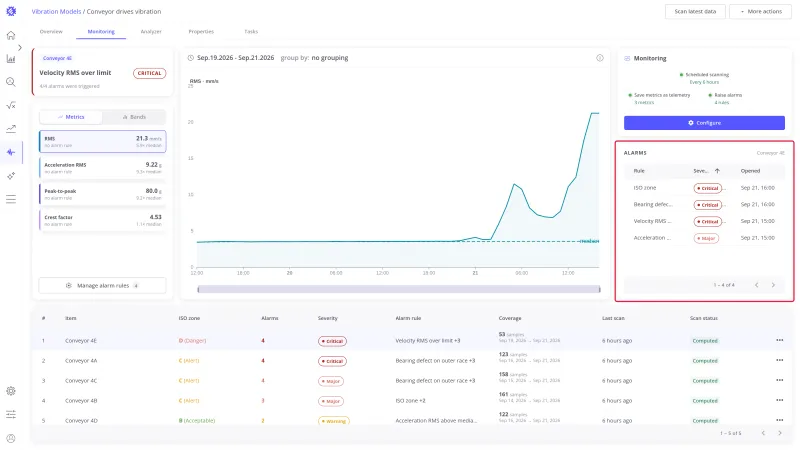The image size is (800, 450).
Task: Click the Monitoring panel header icon
Action: coord(627,58)
